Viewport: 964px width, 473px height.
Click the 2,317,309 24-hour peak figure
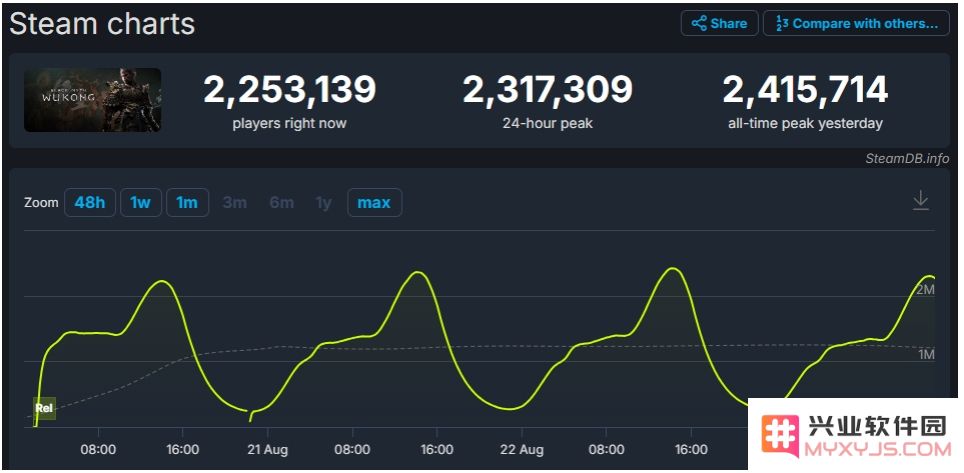pyautogui.click(x=547, y=89)
